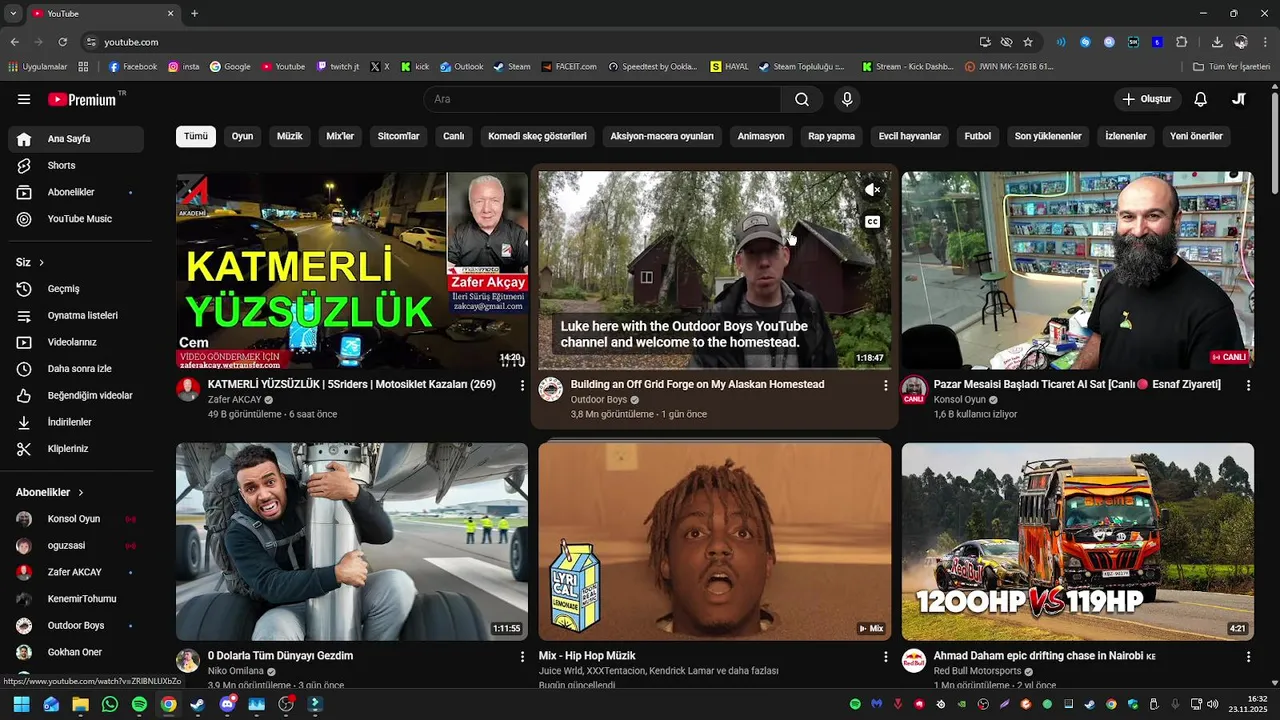Click the search magnifier button

click(x=802, y=99)
